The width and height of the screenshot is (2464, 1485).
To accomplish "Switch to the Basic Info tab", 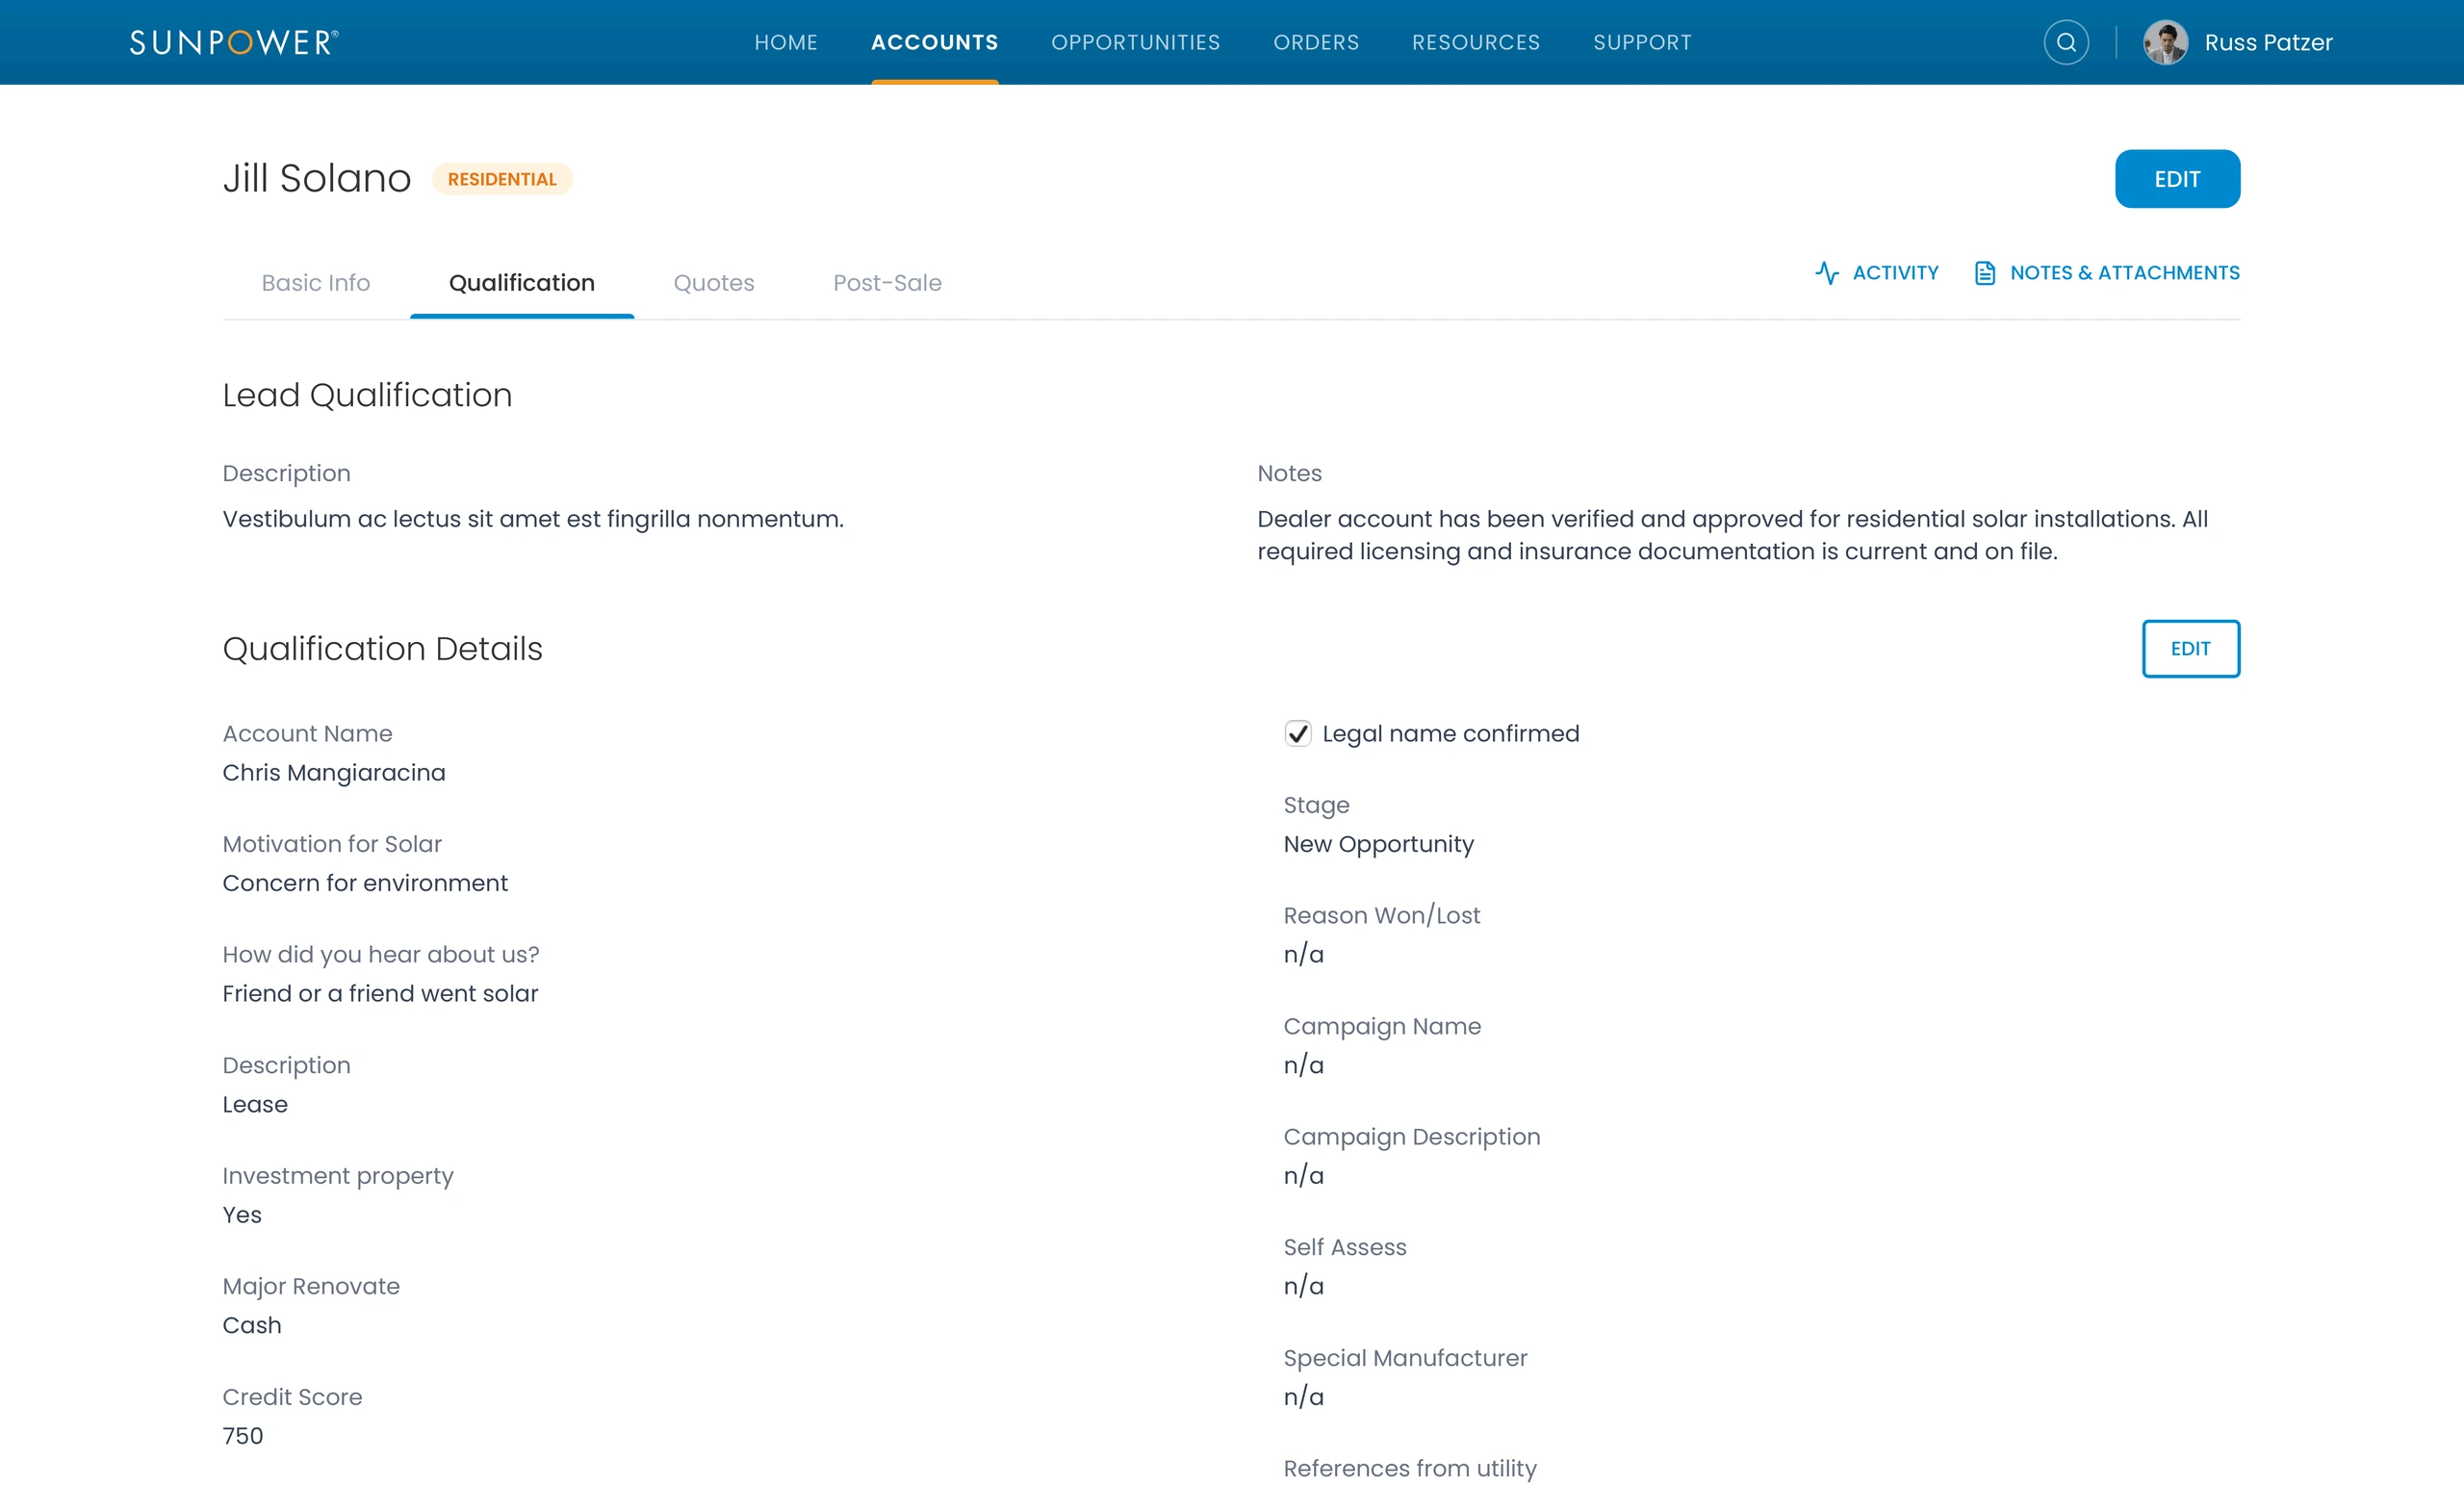I will 316,283.
